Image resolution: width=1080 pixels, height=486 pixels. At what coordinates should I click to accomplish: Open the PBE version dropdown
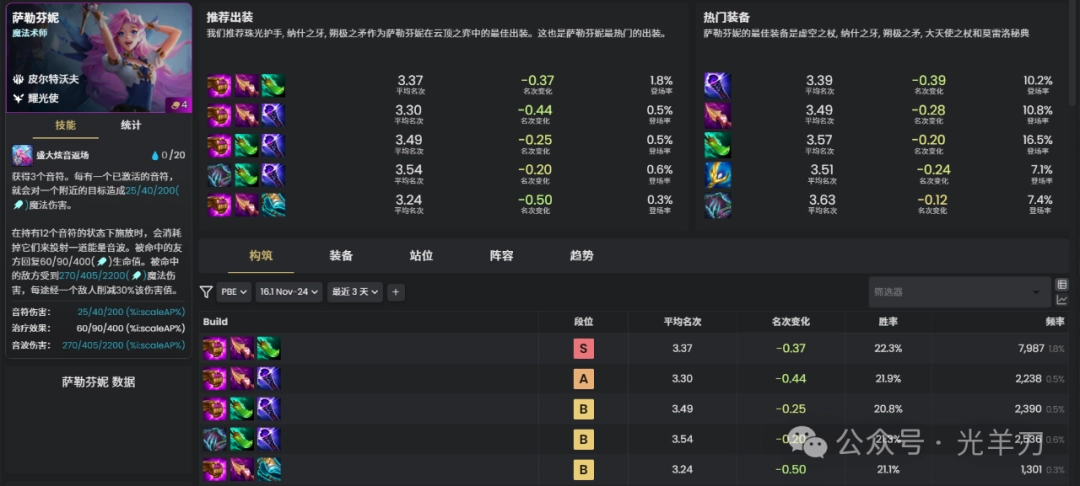click(x=233, y=292)
